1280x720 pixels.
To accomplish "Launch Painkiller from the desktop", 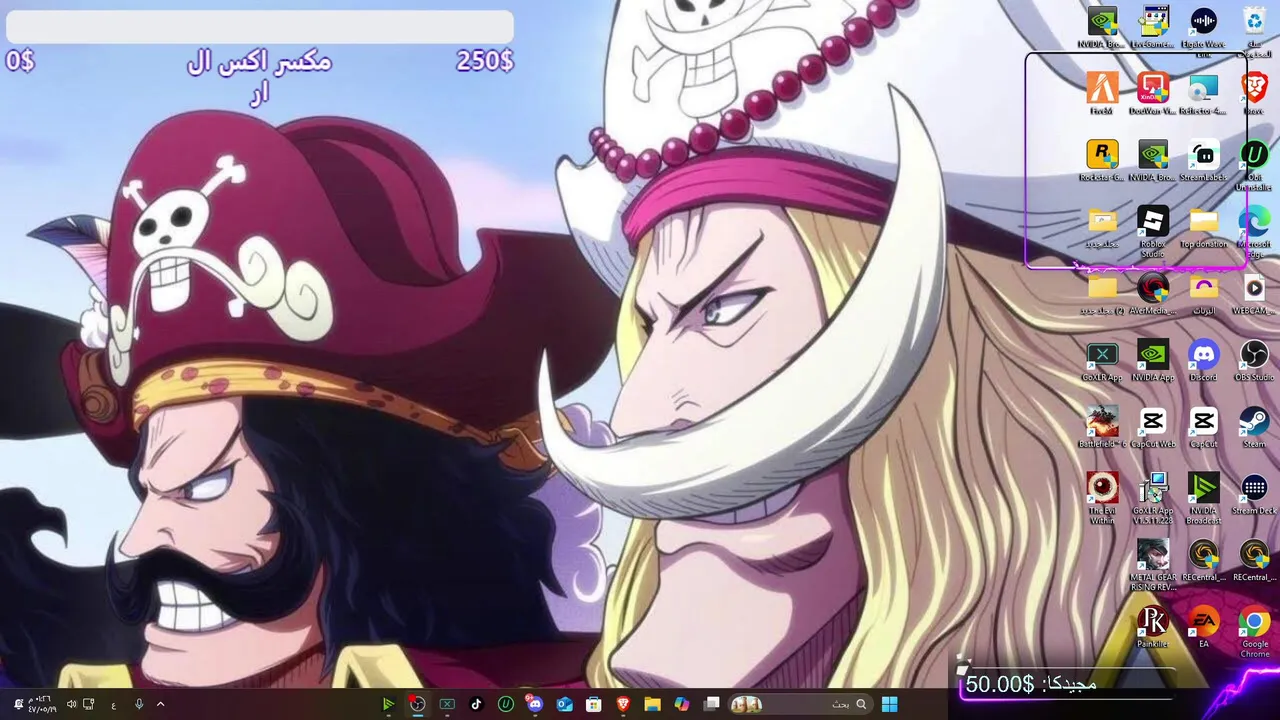I will pyautogui.click(x=1153, y=627).
